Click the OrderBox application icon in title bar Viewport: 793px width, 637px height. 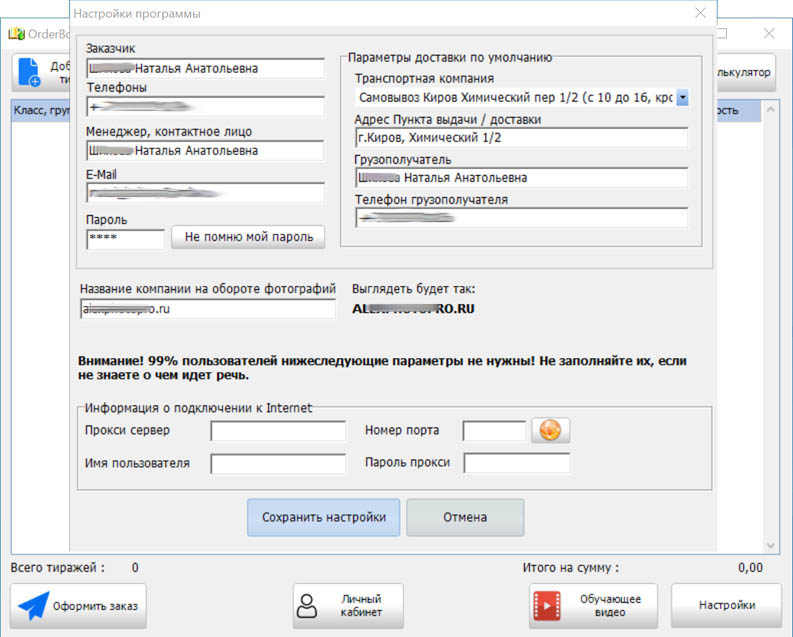pos(16,33)
